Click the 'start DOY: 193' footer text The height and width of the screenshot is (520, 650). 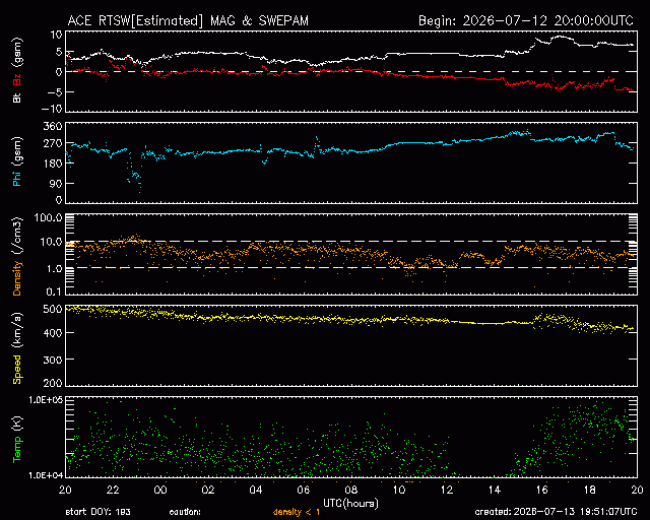tap(98, 512)
